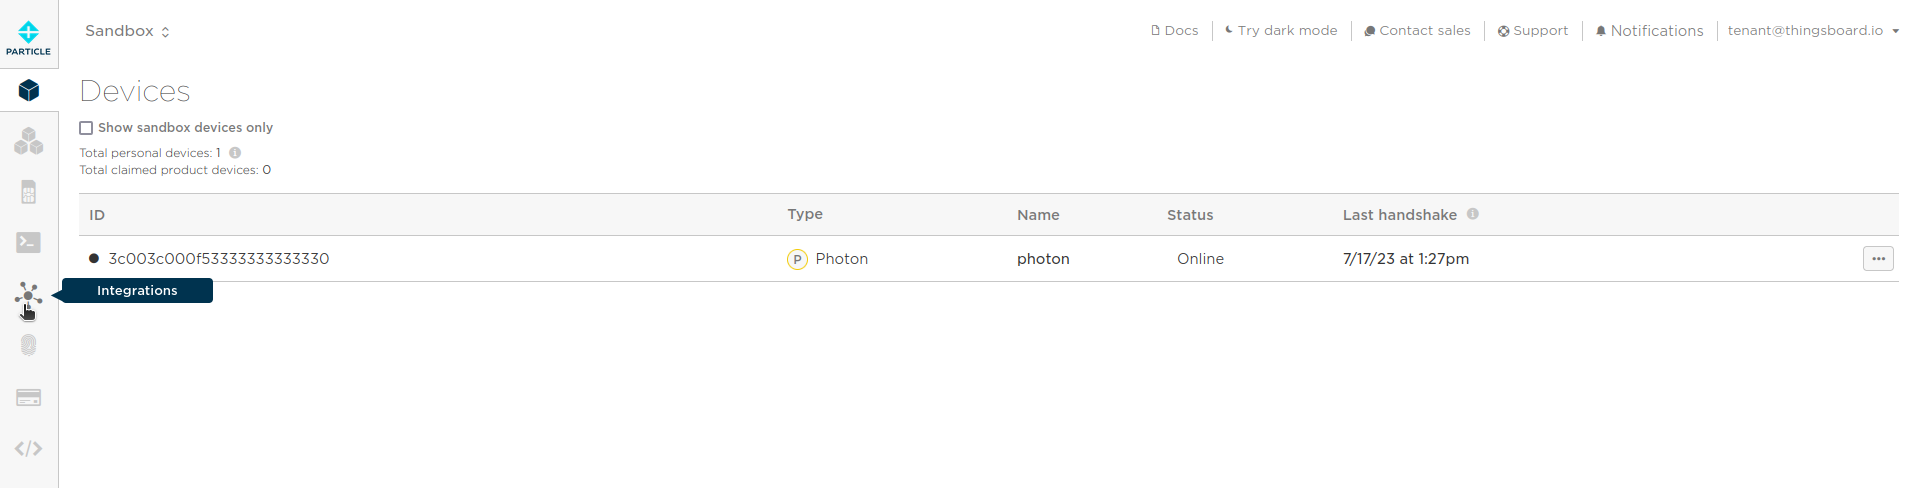Image resolution: width=1919 pixels, height=488 pixels.
Task: Open device ID 3c003c000f53333333333330
Action: tap(218, 259)
